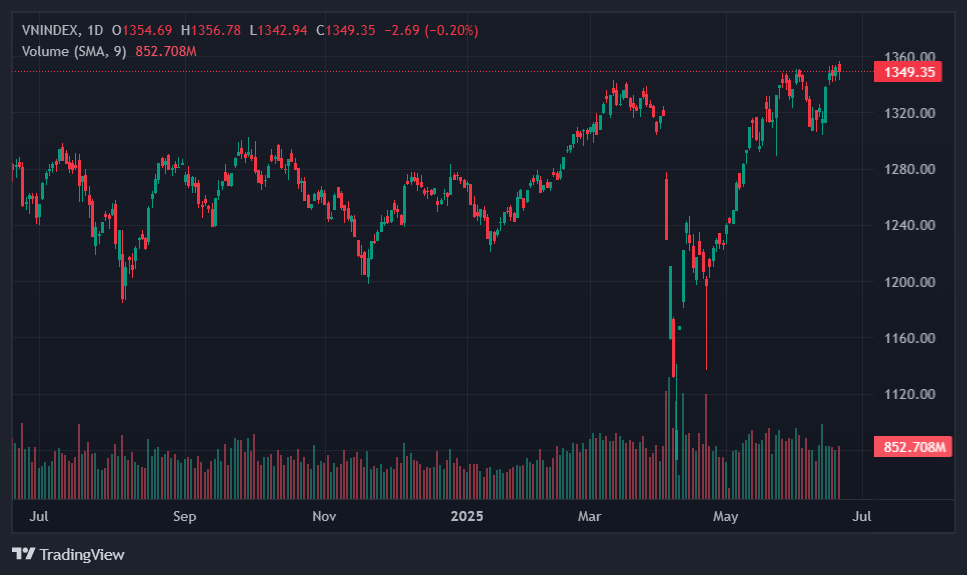Click the 852.708M volume tag on the axis
This screenshot has width=967, height=575.
[x=913, y=447]
